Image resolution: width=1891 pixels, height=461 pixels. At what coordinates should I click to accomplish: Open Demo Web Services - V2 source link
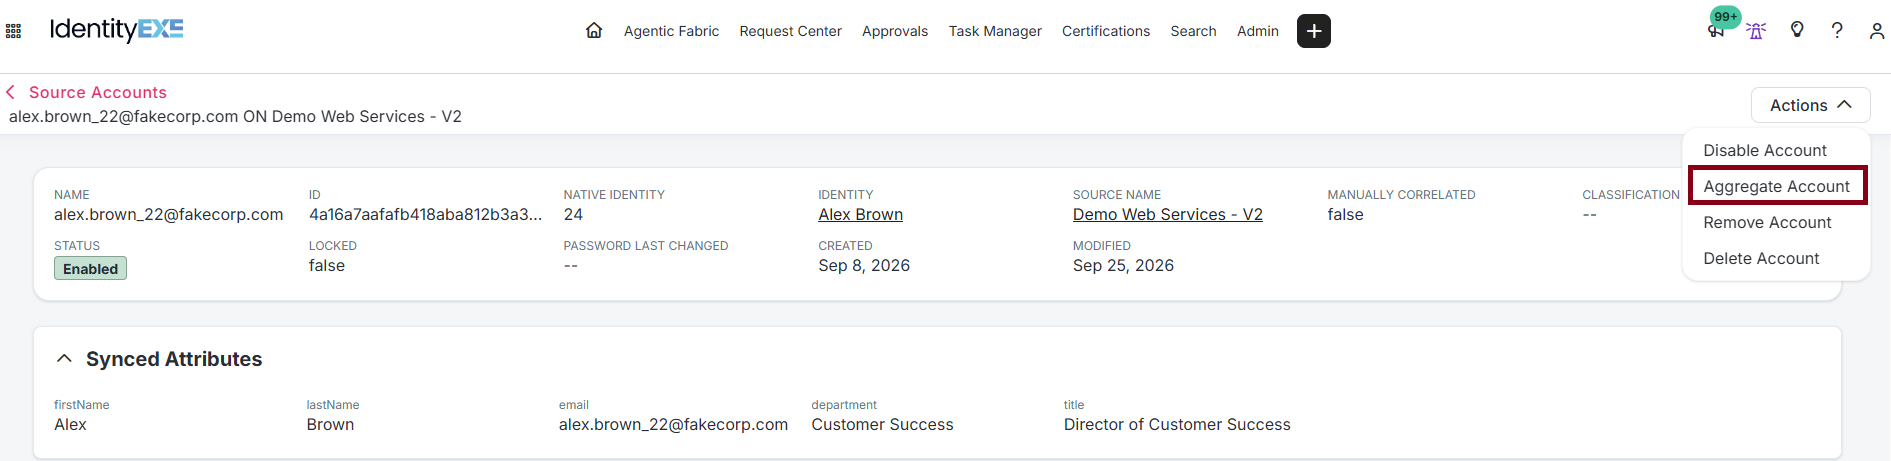pyautogui.click(x=1167, y=214)
